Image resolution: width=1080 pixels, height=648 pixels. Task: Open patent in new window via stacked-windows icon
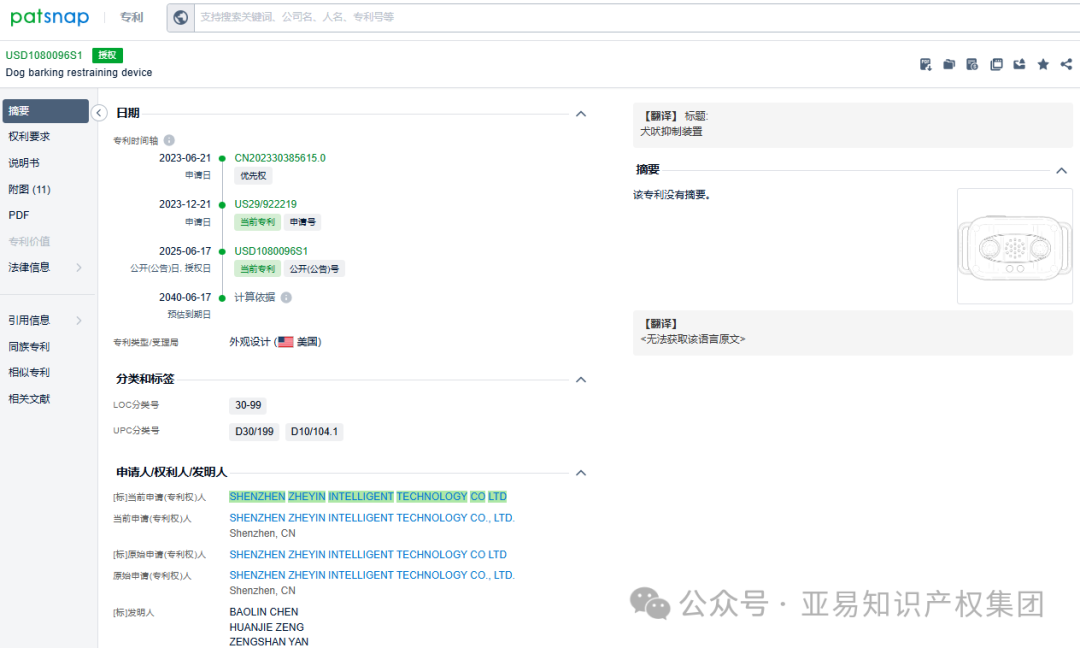coord(996,64)
